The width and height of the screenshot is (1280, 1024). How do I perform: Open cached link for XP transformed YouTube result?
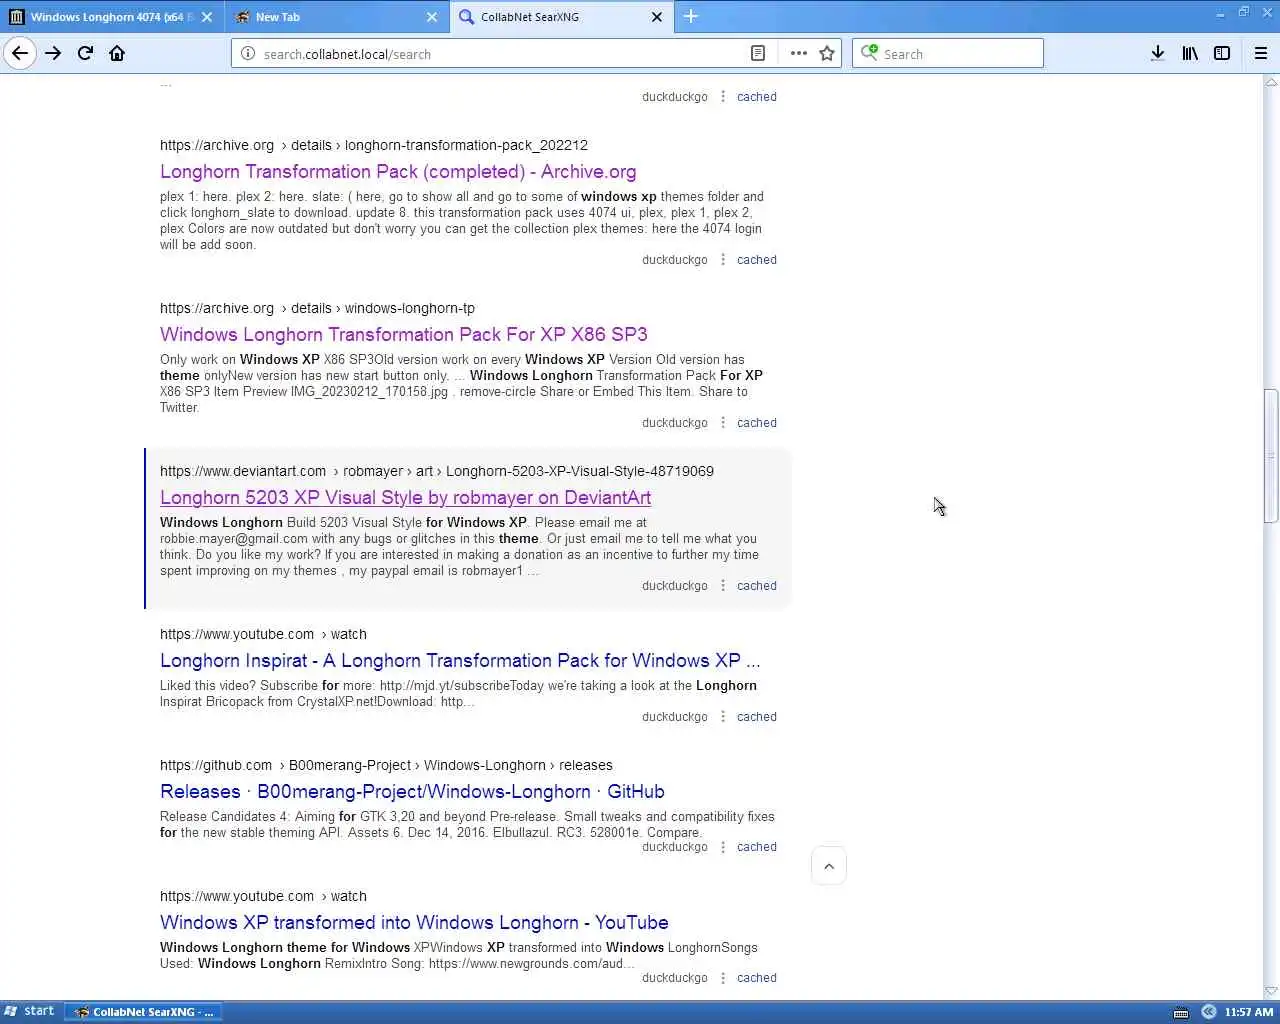click(x=757, y=978)
